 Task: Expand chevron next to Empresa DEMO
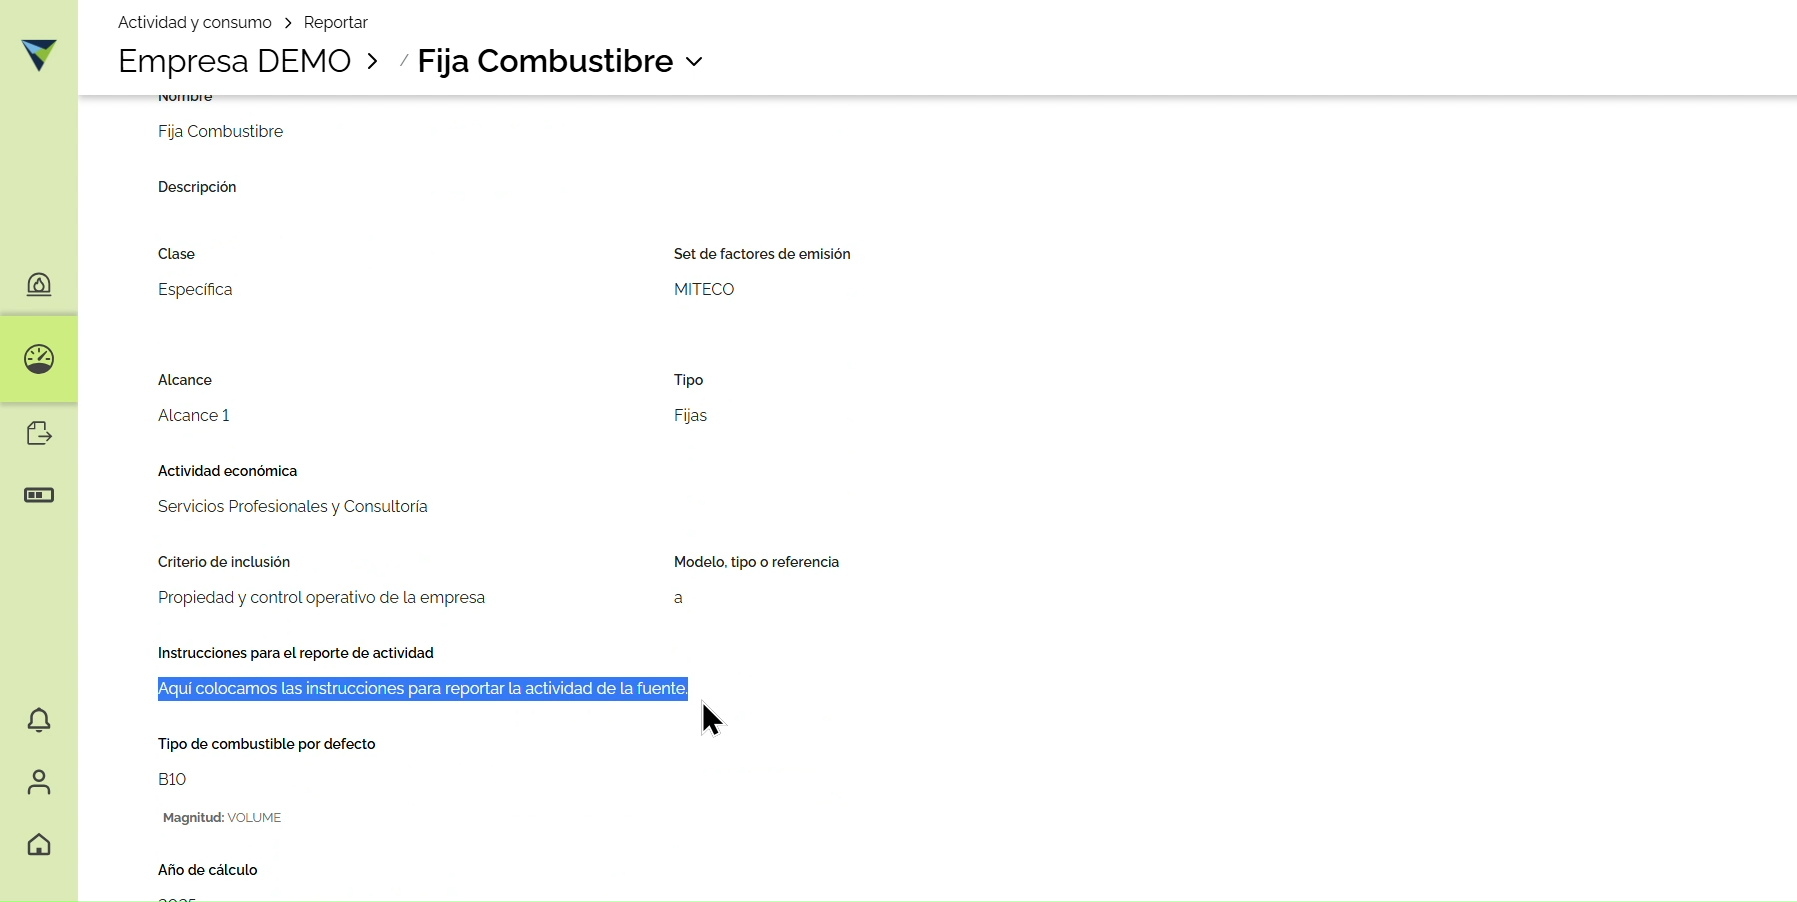pos(373,61)
